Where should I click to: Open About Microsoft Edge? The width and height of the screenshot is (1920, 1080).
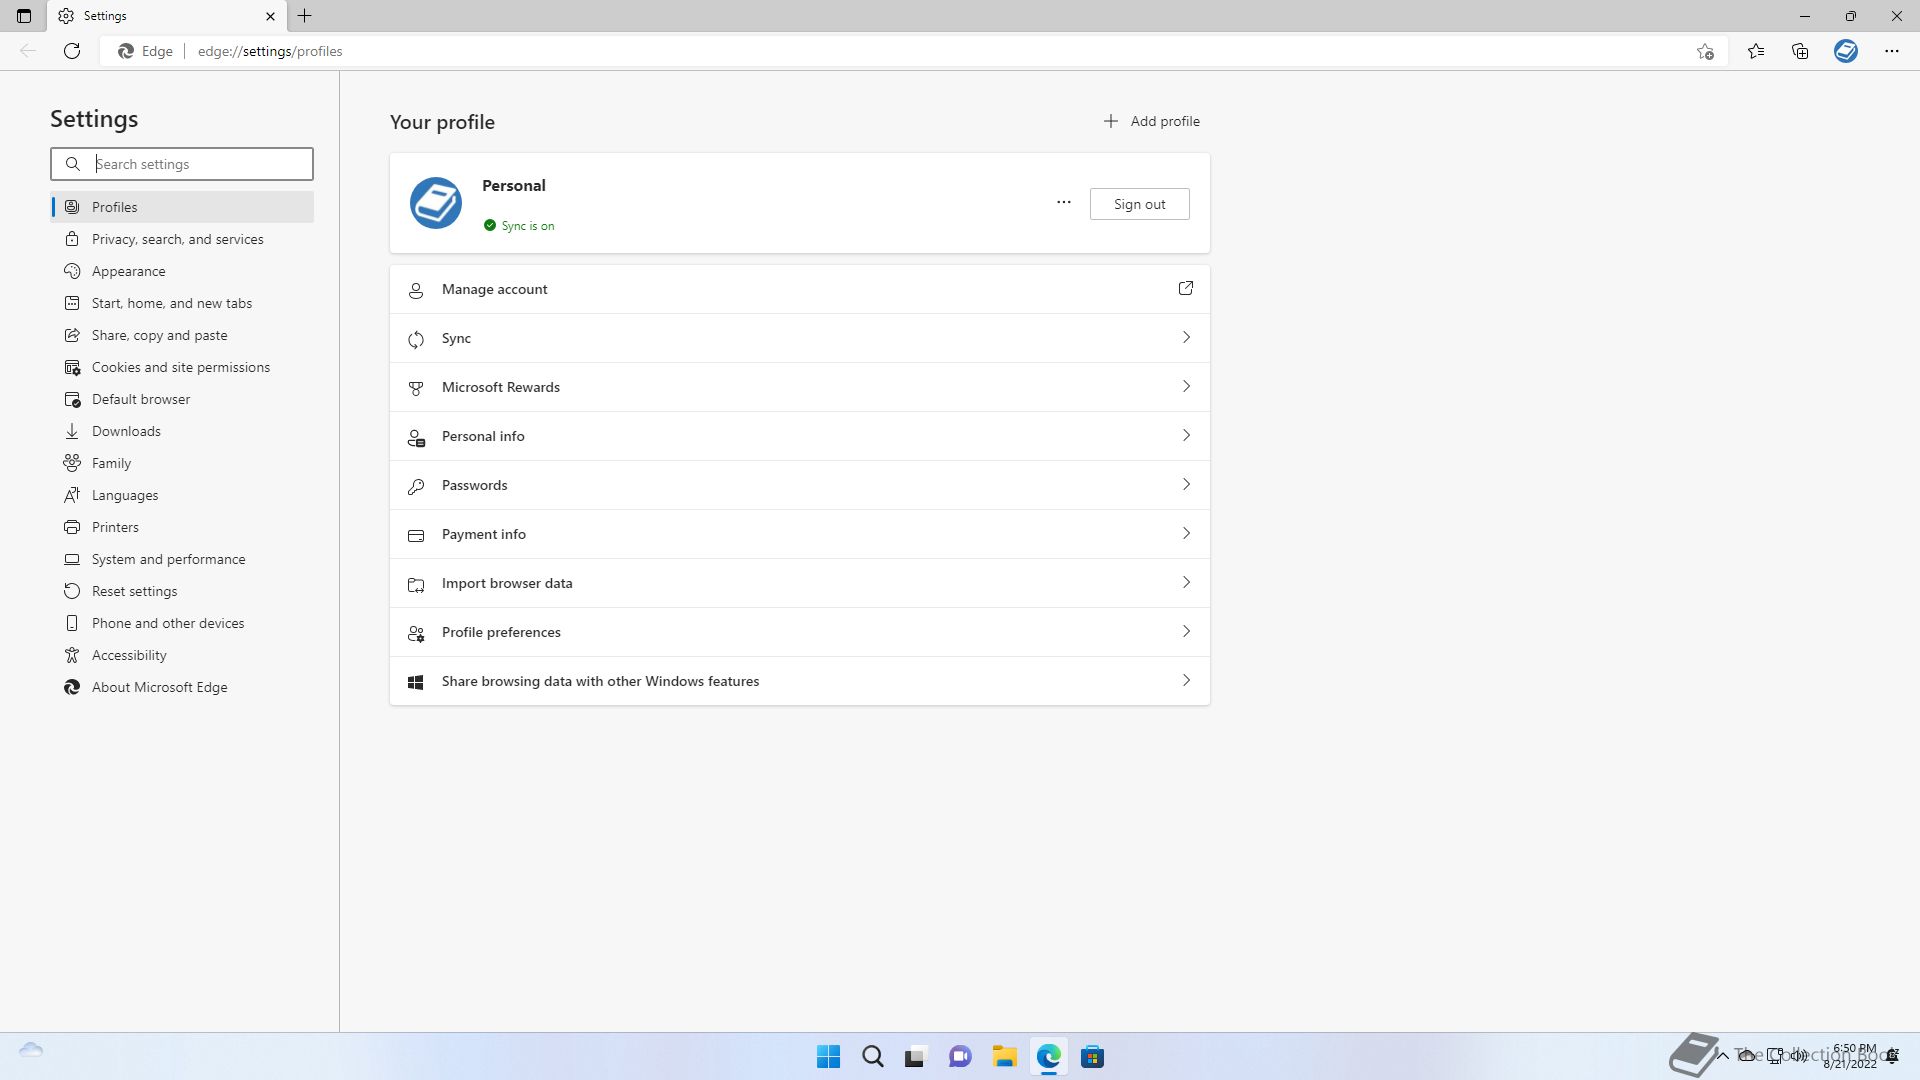click(182, 687)
